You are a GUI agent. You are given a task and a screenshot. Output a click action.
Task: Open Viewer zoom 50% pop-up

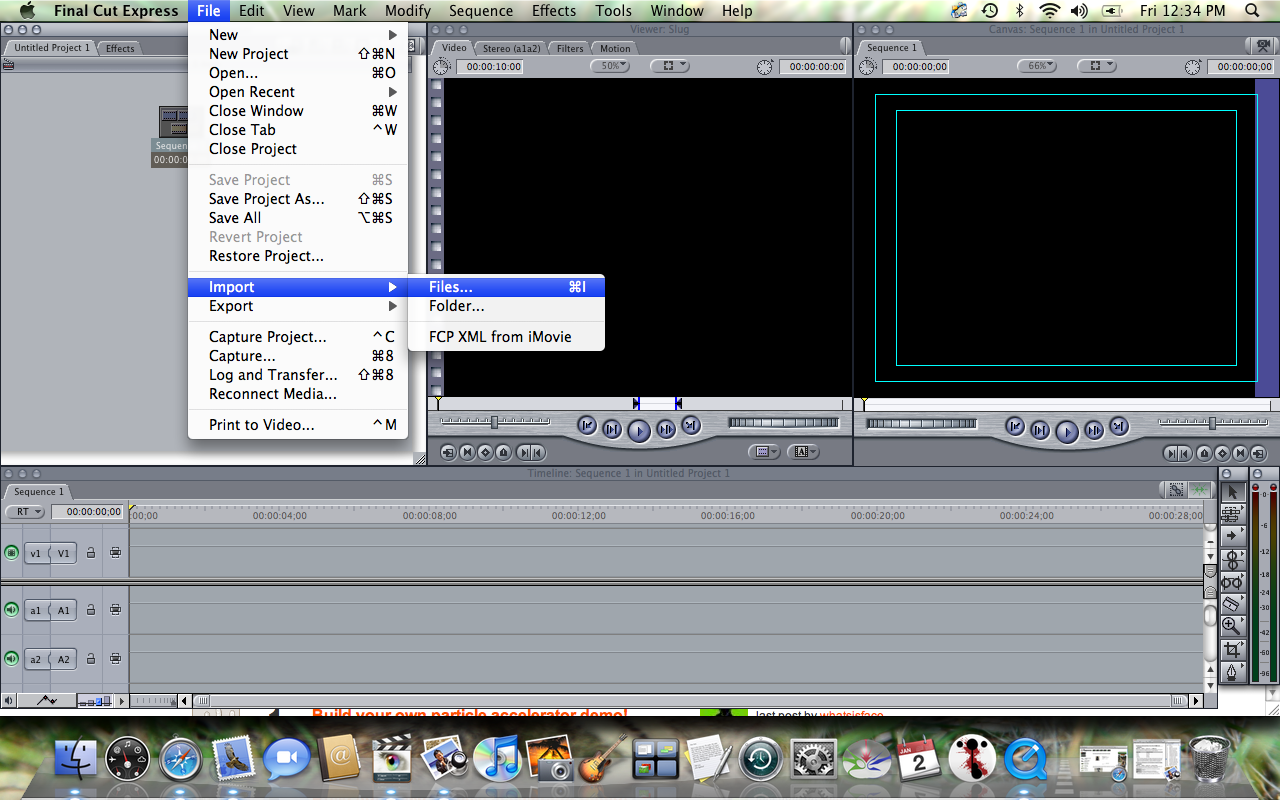[610, 66]
